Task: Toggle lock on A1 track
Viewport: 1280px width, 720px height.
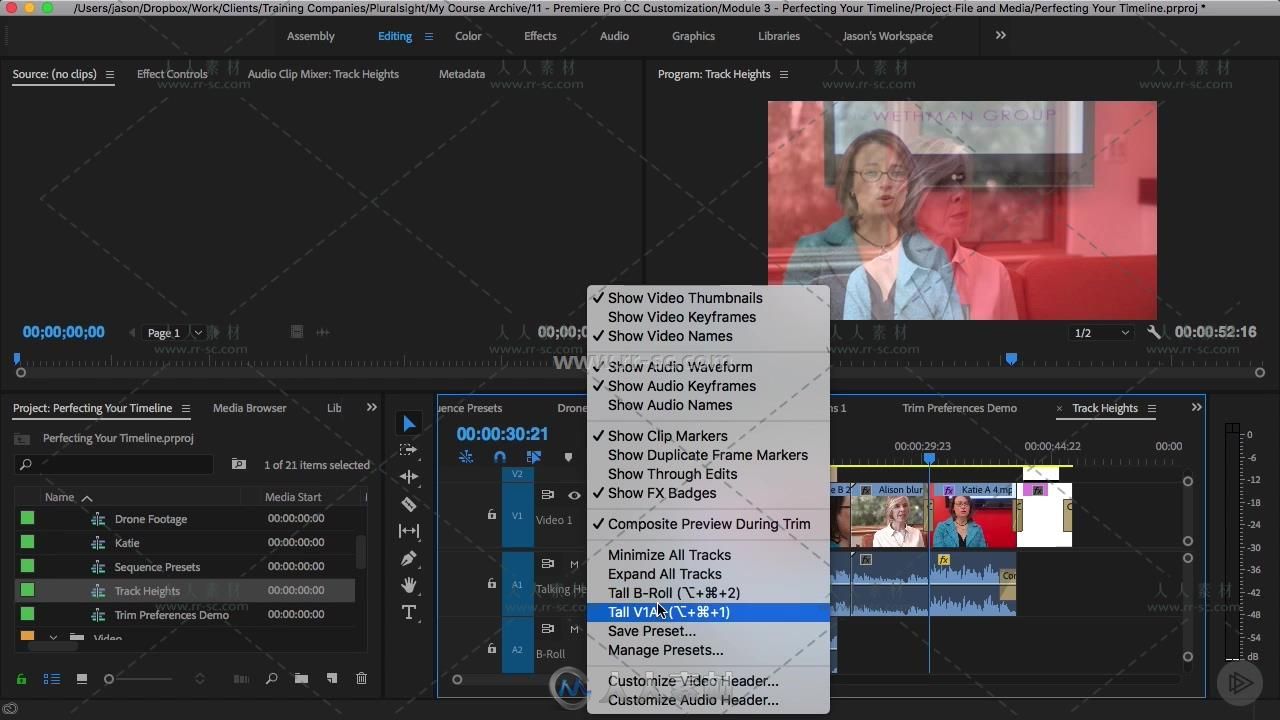Action: [x=491, y=583]
